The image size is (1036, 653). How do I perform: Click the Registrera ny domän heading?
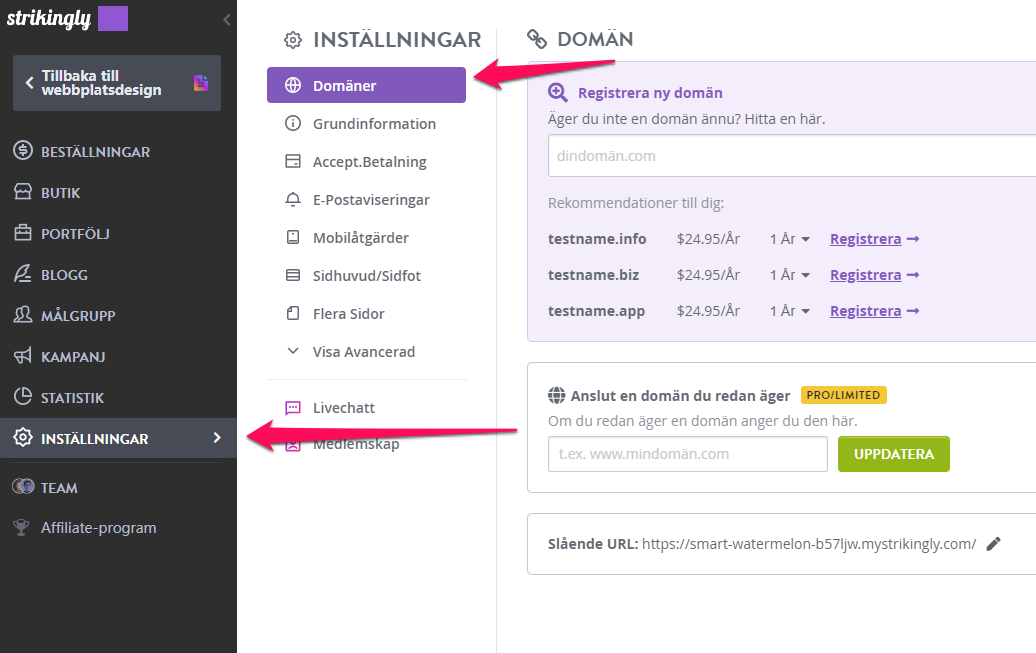[650, 93]
